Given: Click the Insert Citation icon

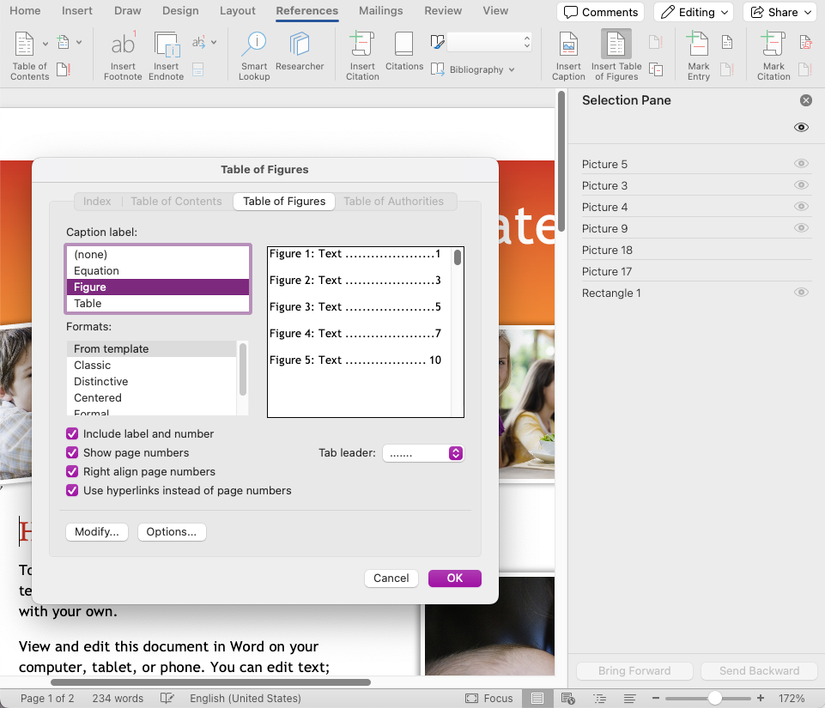Looking at the screenshot, I should click(362, 45).
